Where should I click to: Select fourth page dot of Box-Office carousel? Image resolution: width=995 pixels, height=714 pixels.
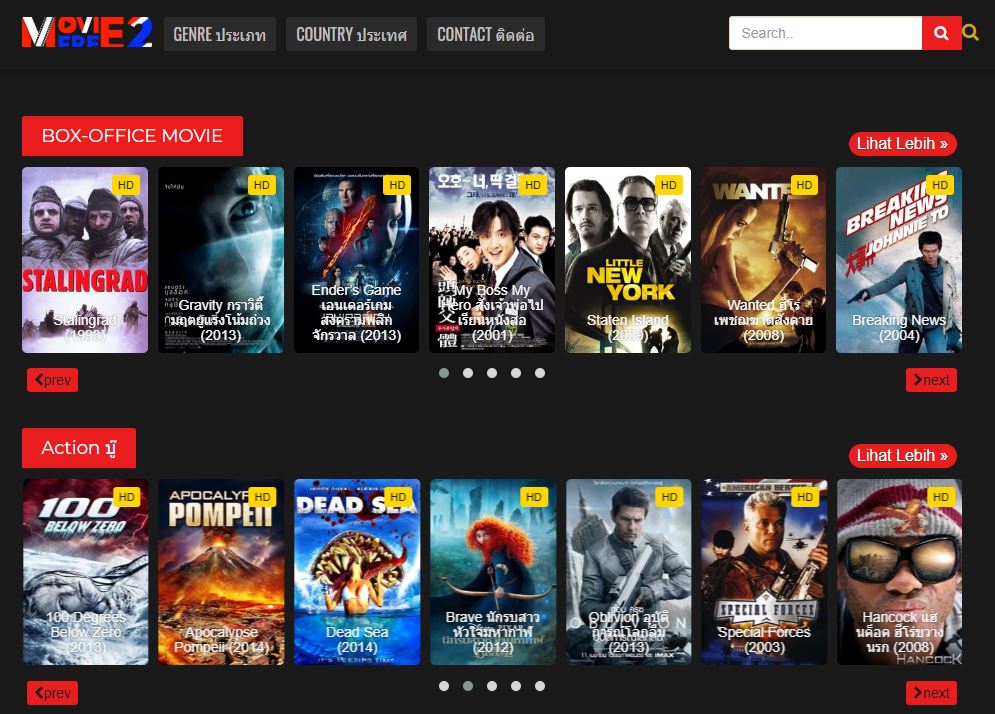516,373
